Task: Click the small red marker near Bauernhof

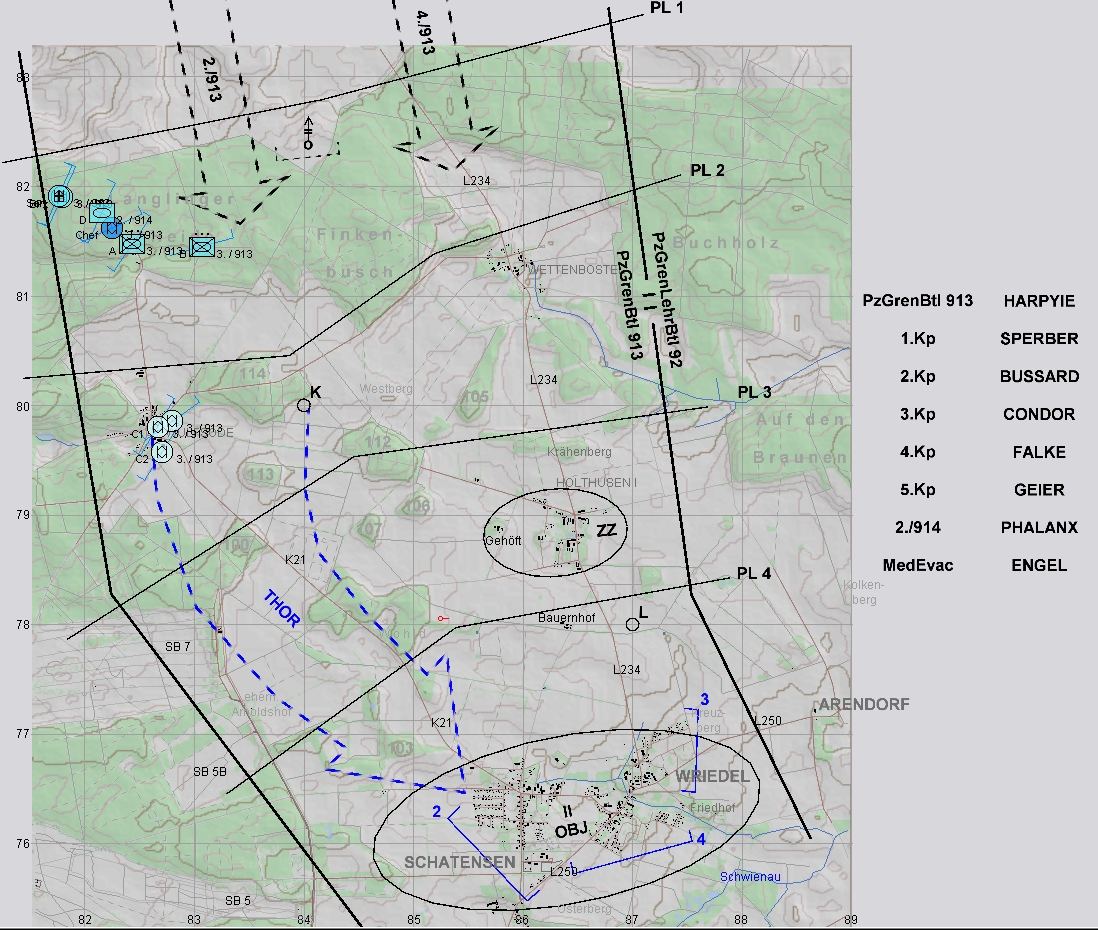Action: click(442, 620)
